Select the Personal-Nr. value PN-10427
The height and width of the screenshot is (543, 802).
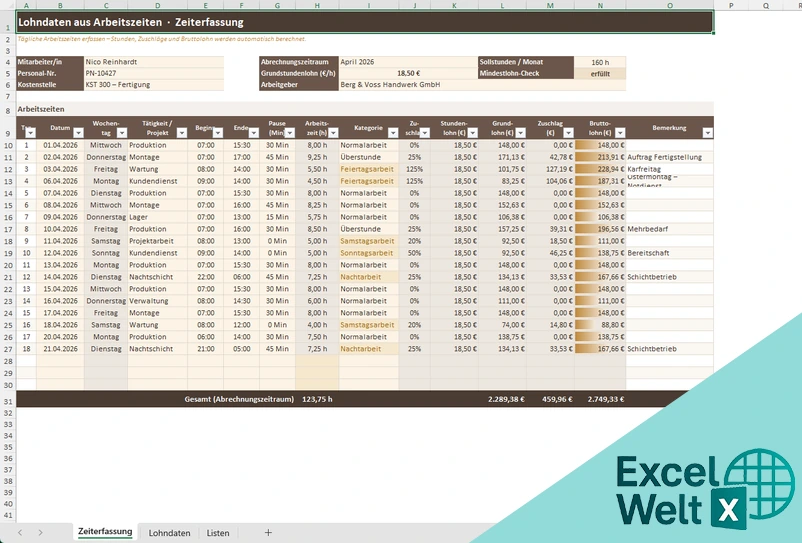pyautogui.click(x=154, y=73)
